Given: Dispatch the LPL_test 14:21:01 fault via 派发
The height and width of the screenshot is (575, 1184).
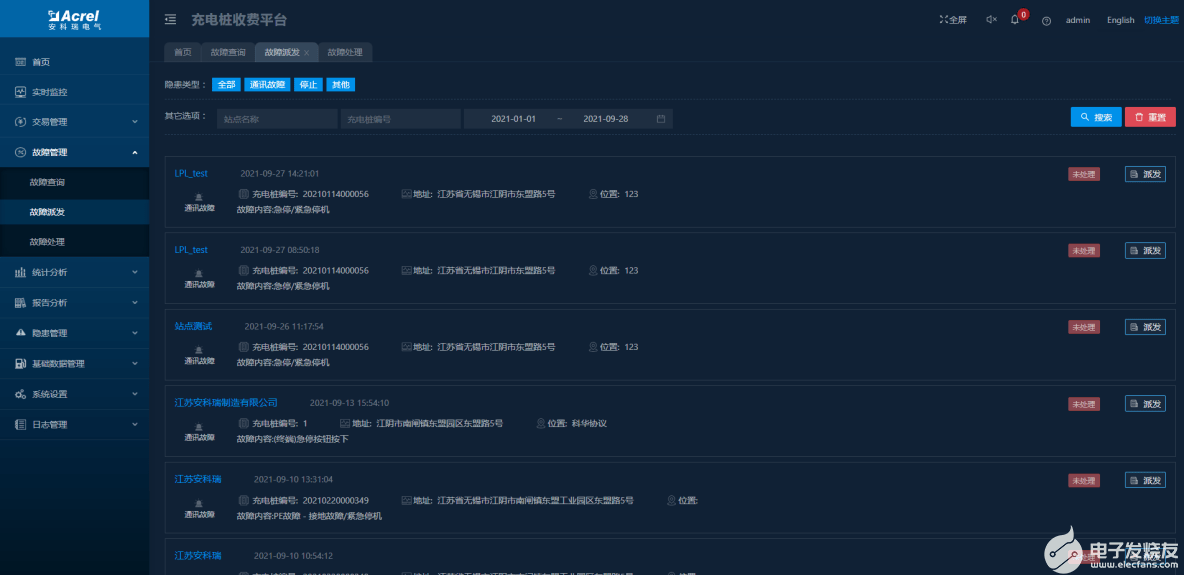Looking at the screenshot, I should pyautogui.click(x=1145, y=175).
